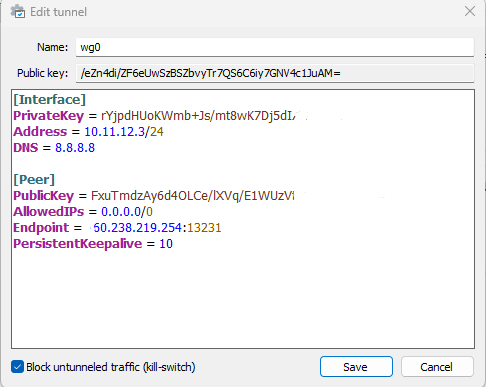Image resolution: width=486 pixels, height=387 pixels.
Task: Cancel editing the tunnel
Action: [x=437, y=367]
